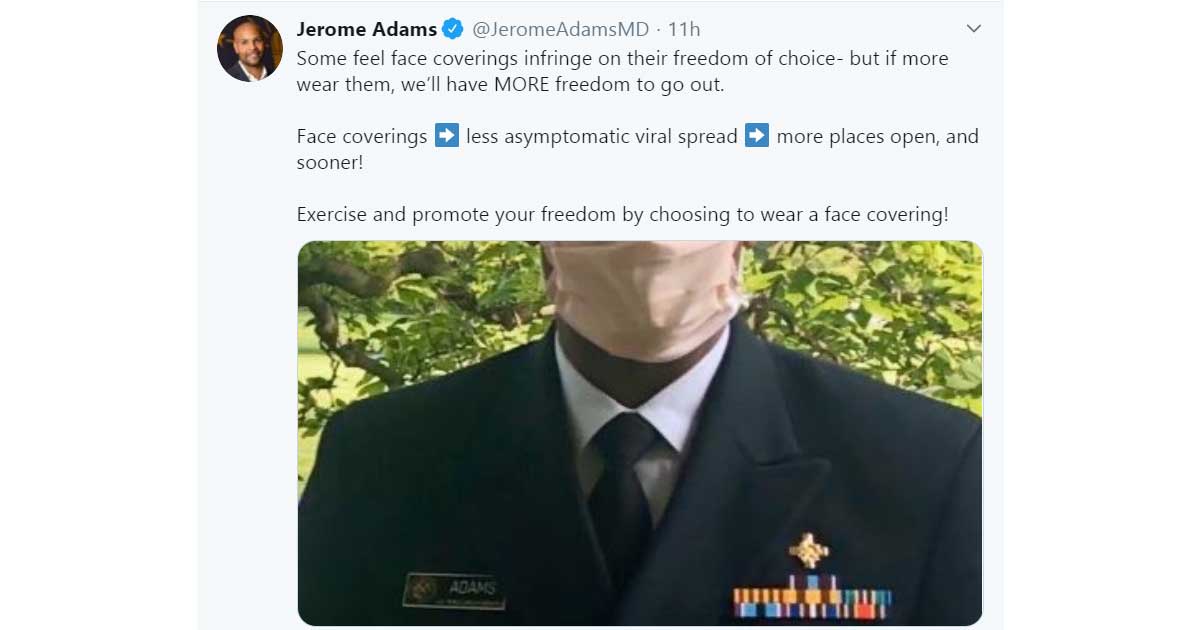1200x630 pixels.
Task: Open the 11h timestamp permalink
Action: click(684, 29)
